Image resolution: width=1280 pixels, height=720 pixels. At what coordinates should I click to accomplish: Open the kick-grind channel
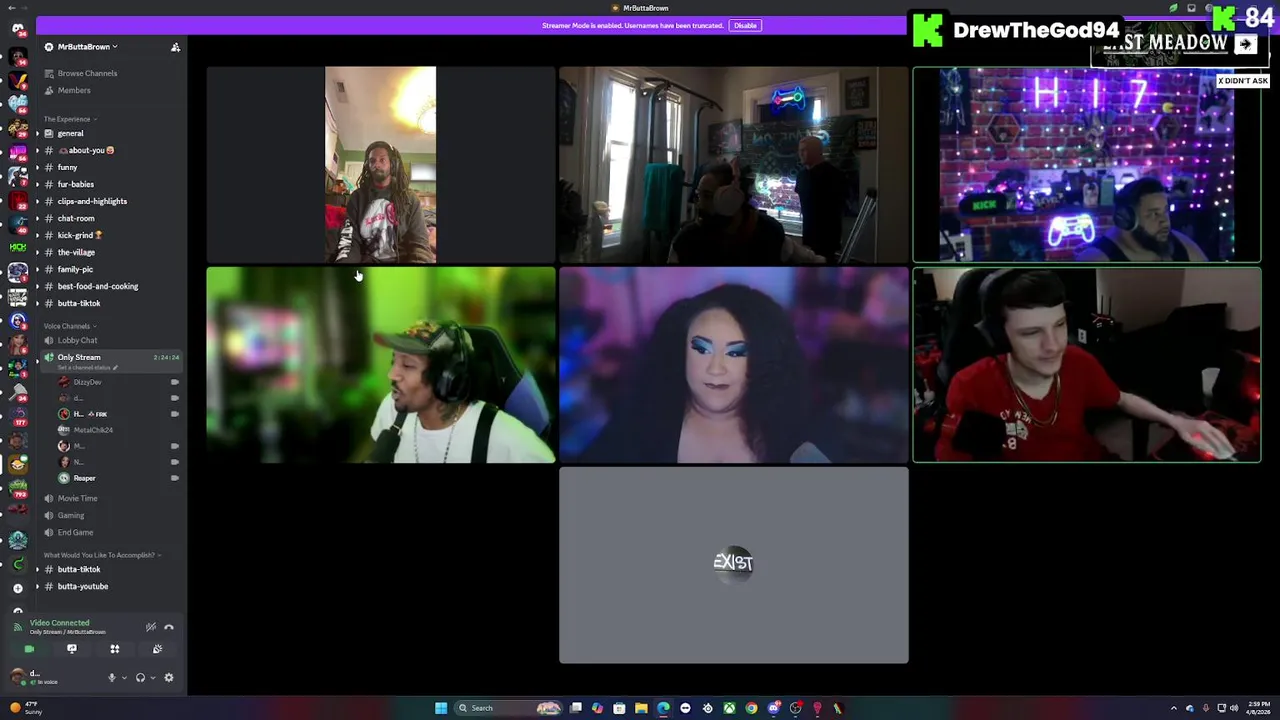pos(80,235)
